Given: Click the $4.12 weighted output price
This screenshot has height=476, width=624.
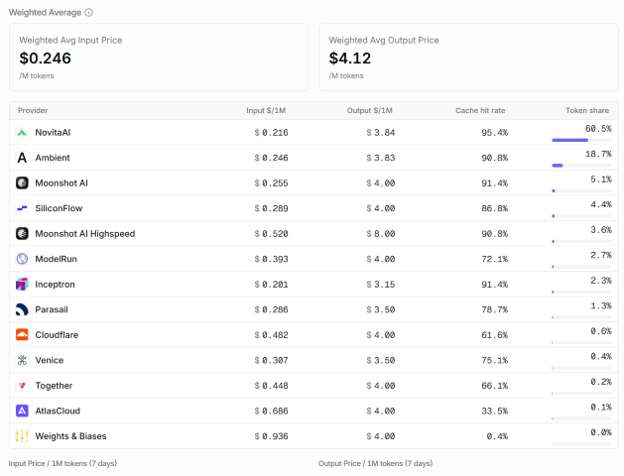Looking at the screenshot, I should point(350,58).
